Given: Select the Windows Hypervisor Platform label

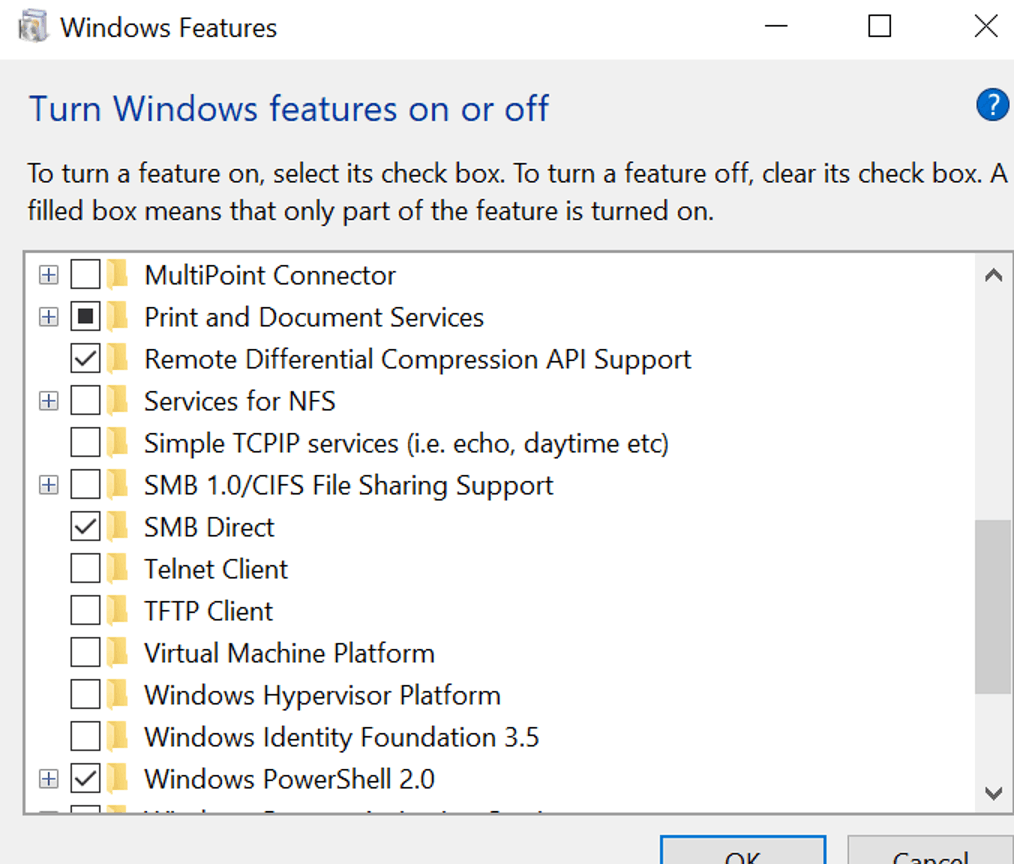Looking at the screenshot, I should click(322, 696).
